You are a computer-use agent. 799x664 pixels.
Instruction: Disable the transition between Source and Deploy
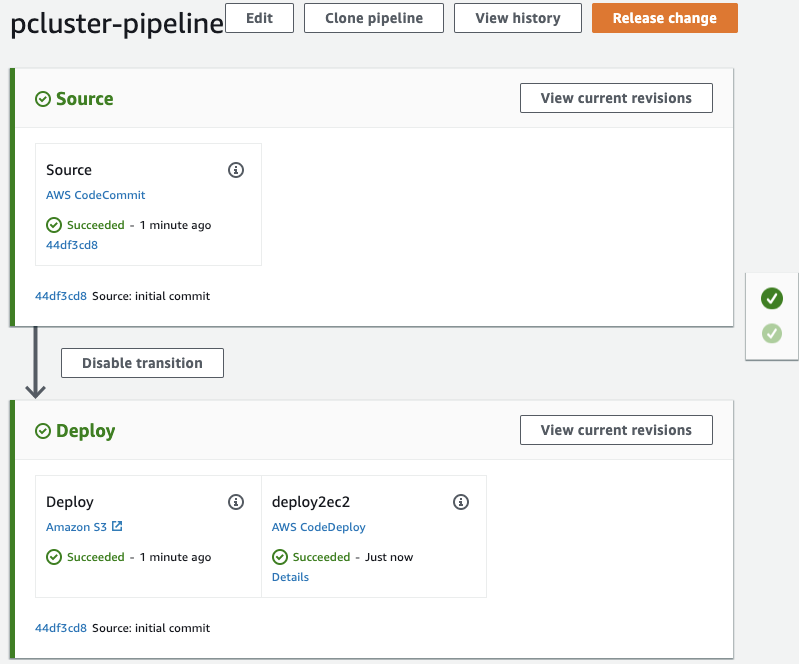pyautogui.click(x=142, y=363)
